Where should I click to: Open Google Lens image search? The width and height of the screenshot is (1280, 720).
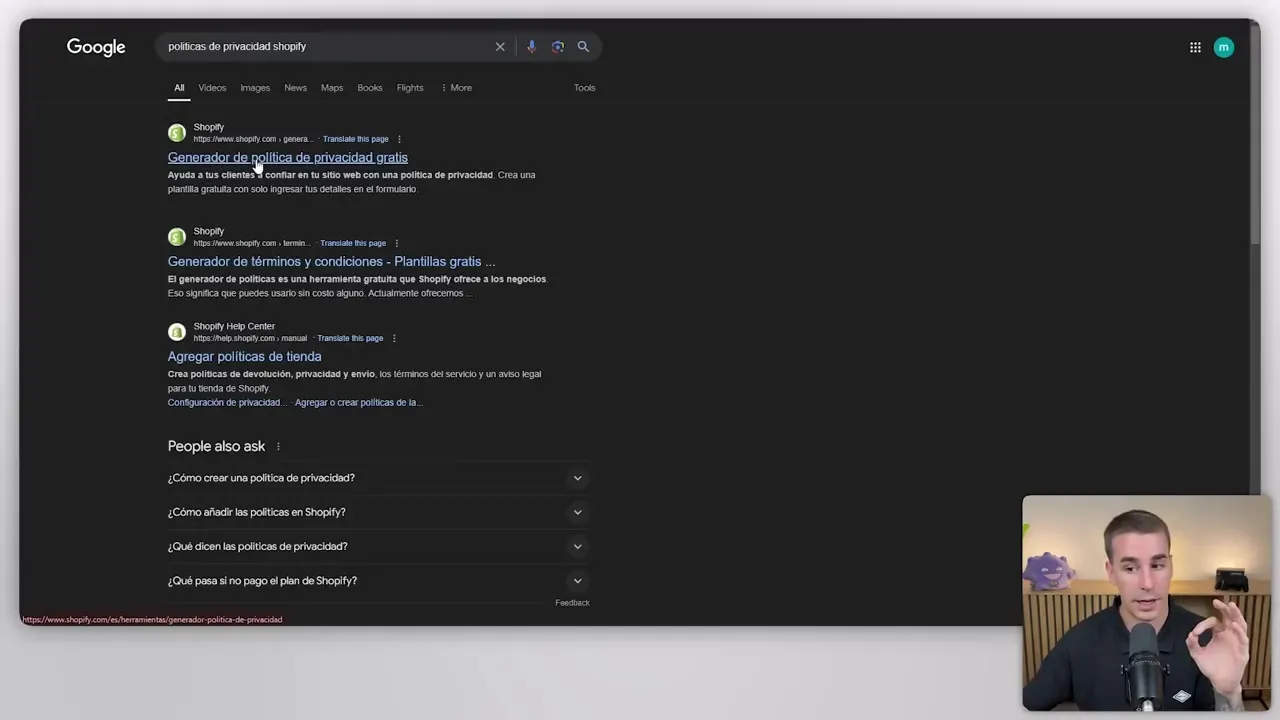click(x=557, y=47)
